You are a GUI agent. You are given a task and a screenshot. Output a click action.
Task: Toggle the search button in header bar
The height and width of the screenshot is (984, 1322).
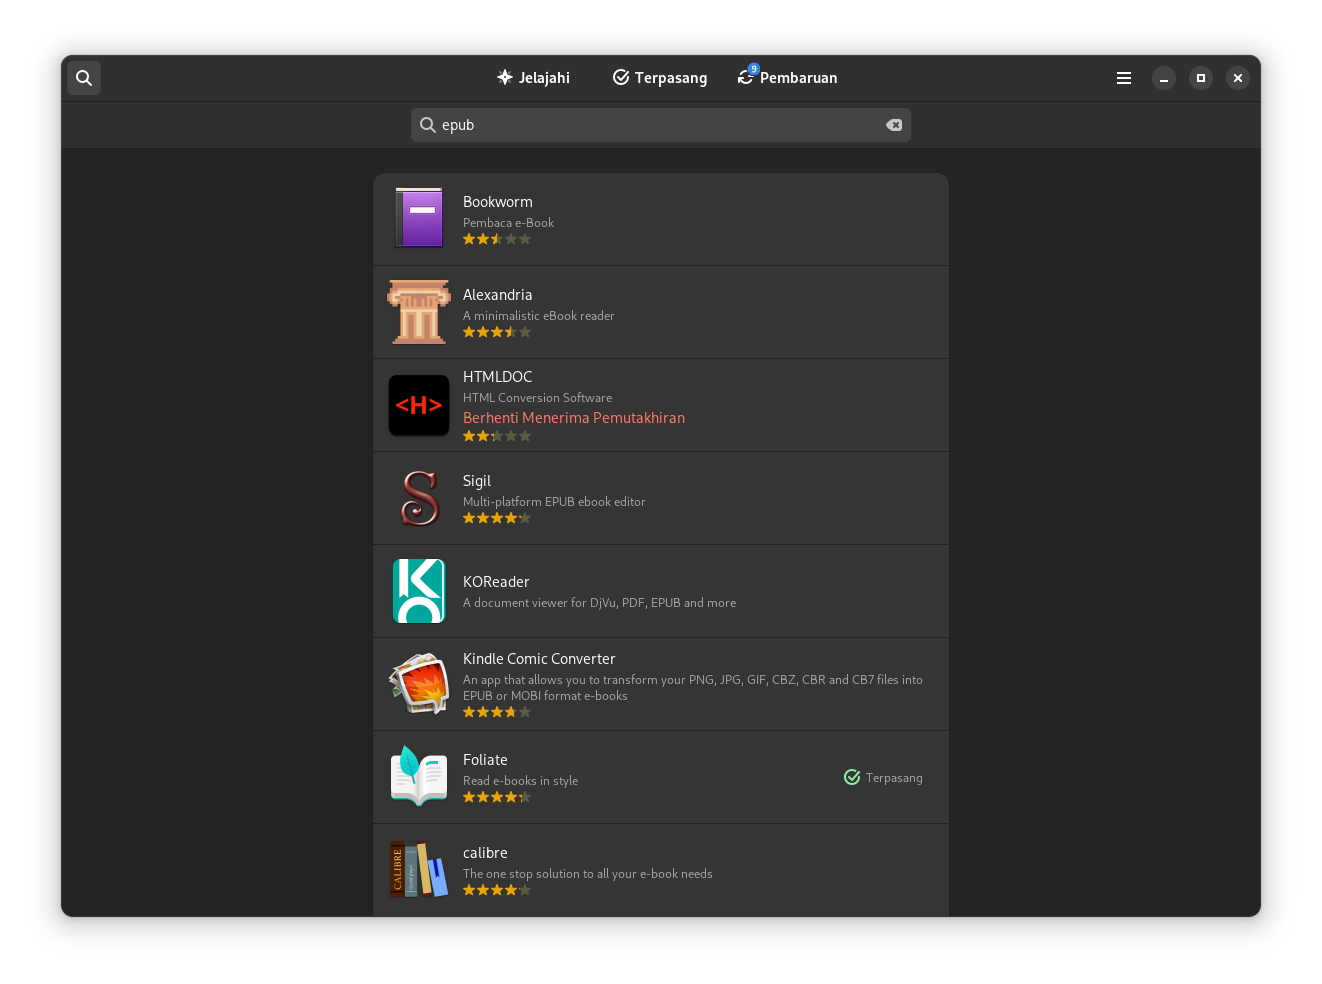(x=84, y=78)
